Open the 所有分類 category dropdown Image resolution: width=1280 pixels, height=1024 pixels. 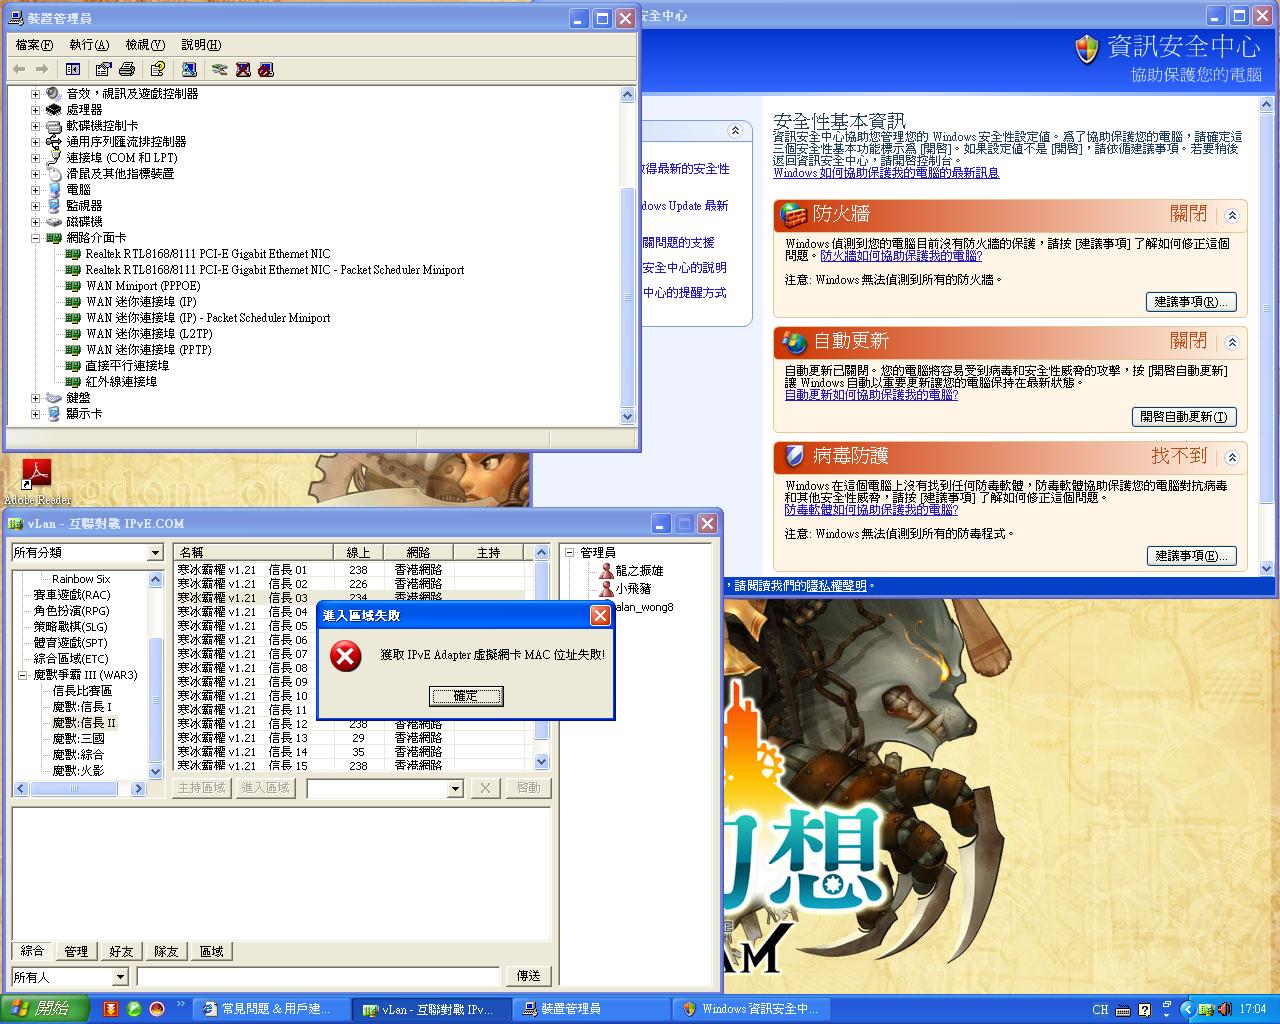click(x=155, y=553)
